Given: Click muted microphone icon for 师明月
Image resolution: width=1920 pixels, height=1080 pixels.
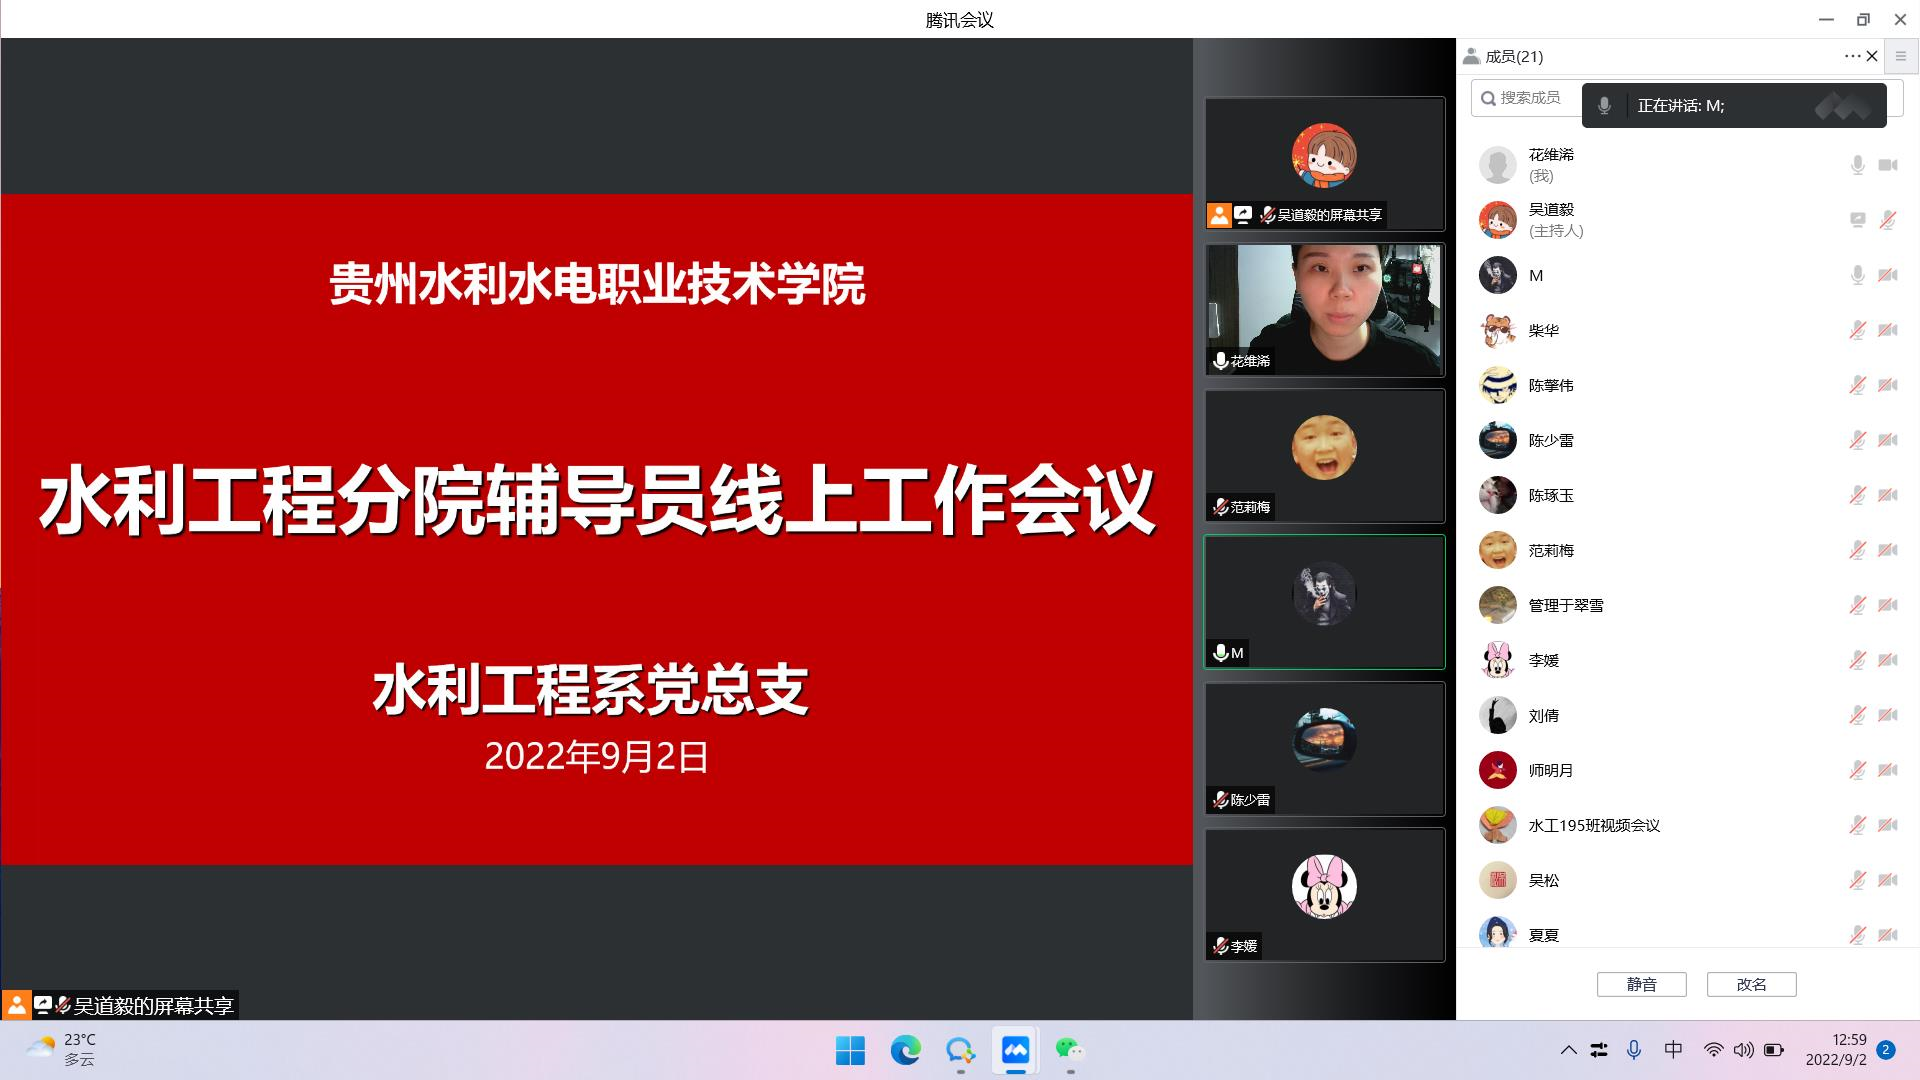Looking at the screenshot, I should (1857, 770).
